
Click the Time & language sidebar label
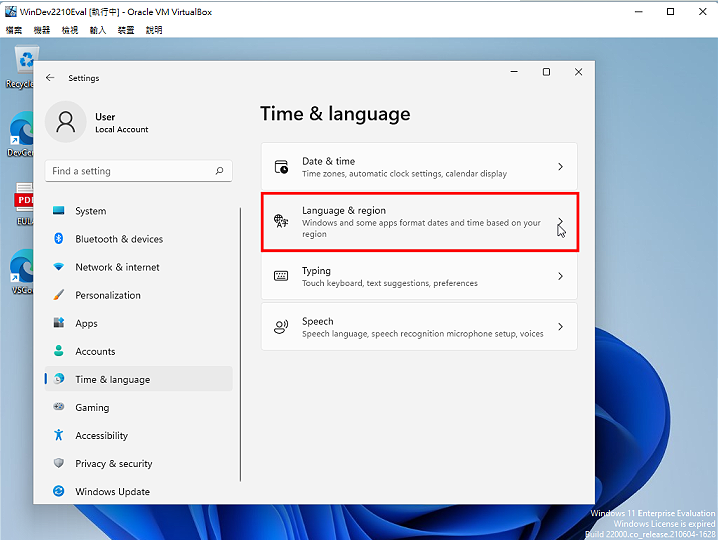[113, 379]
